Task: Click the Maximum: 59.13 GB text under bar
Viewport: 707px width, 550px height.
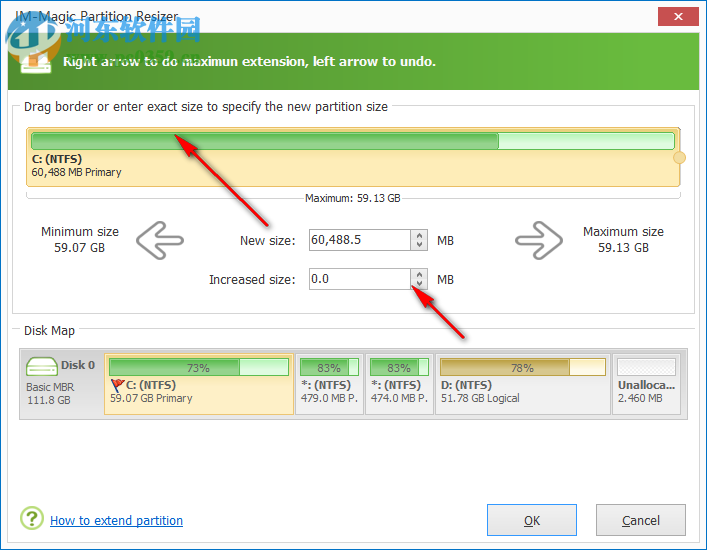Action: 353,198
